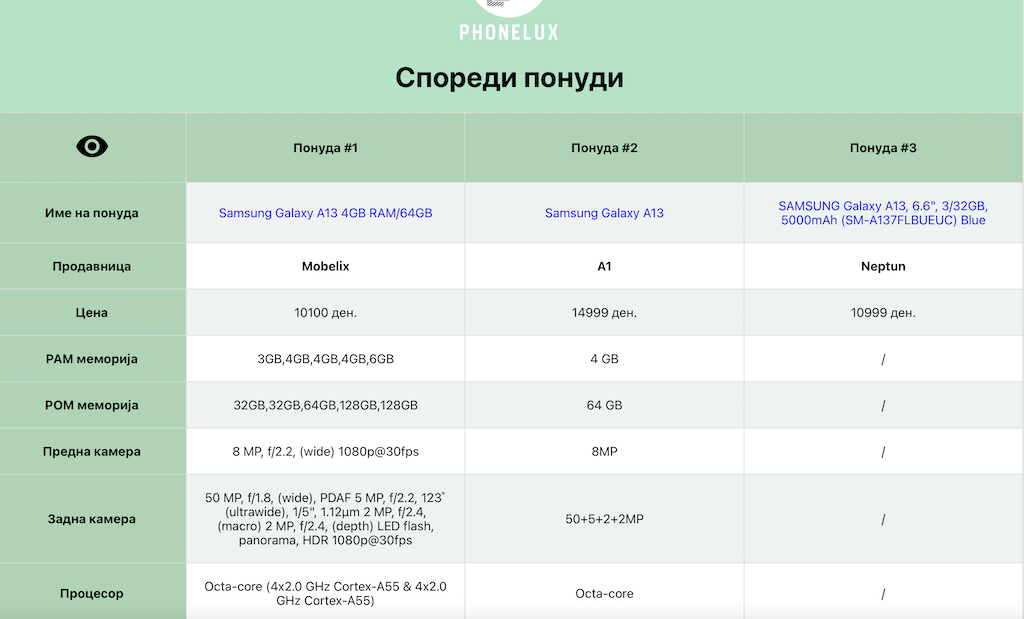Click the 10100 ден. price
The image size is (1024, 619).
point(325,313)
